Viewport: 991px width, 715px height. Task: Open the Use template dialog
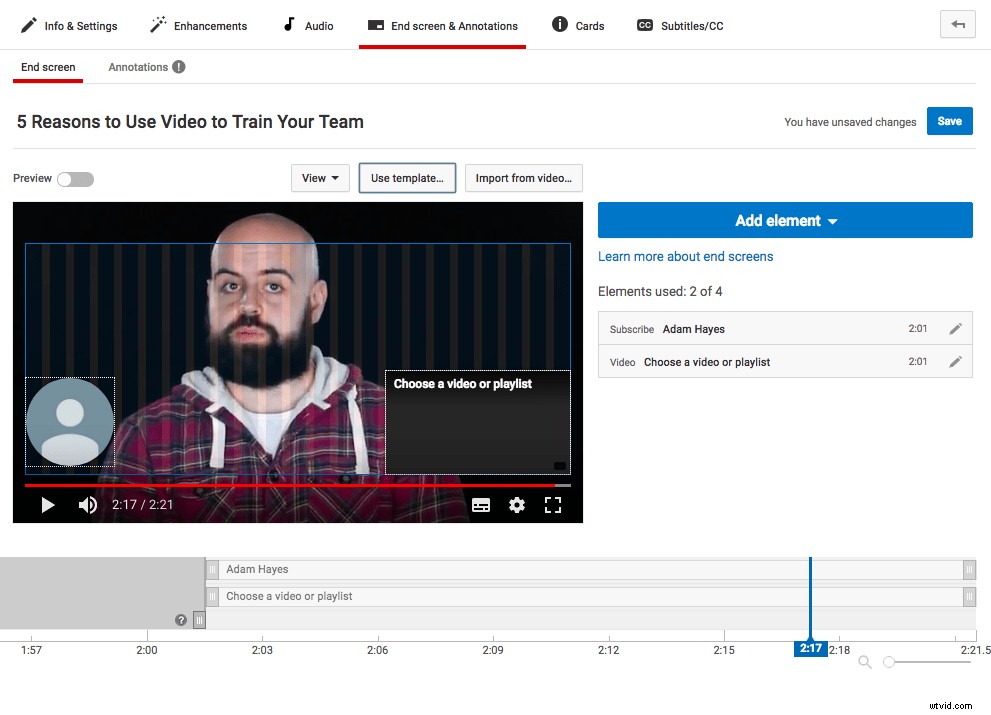[x=406, y=177]
